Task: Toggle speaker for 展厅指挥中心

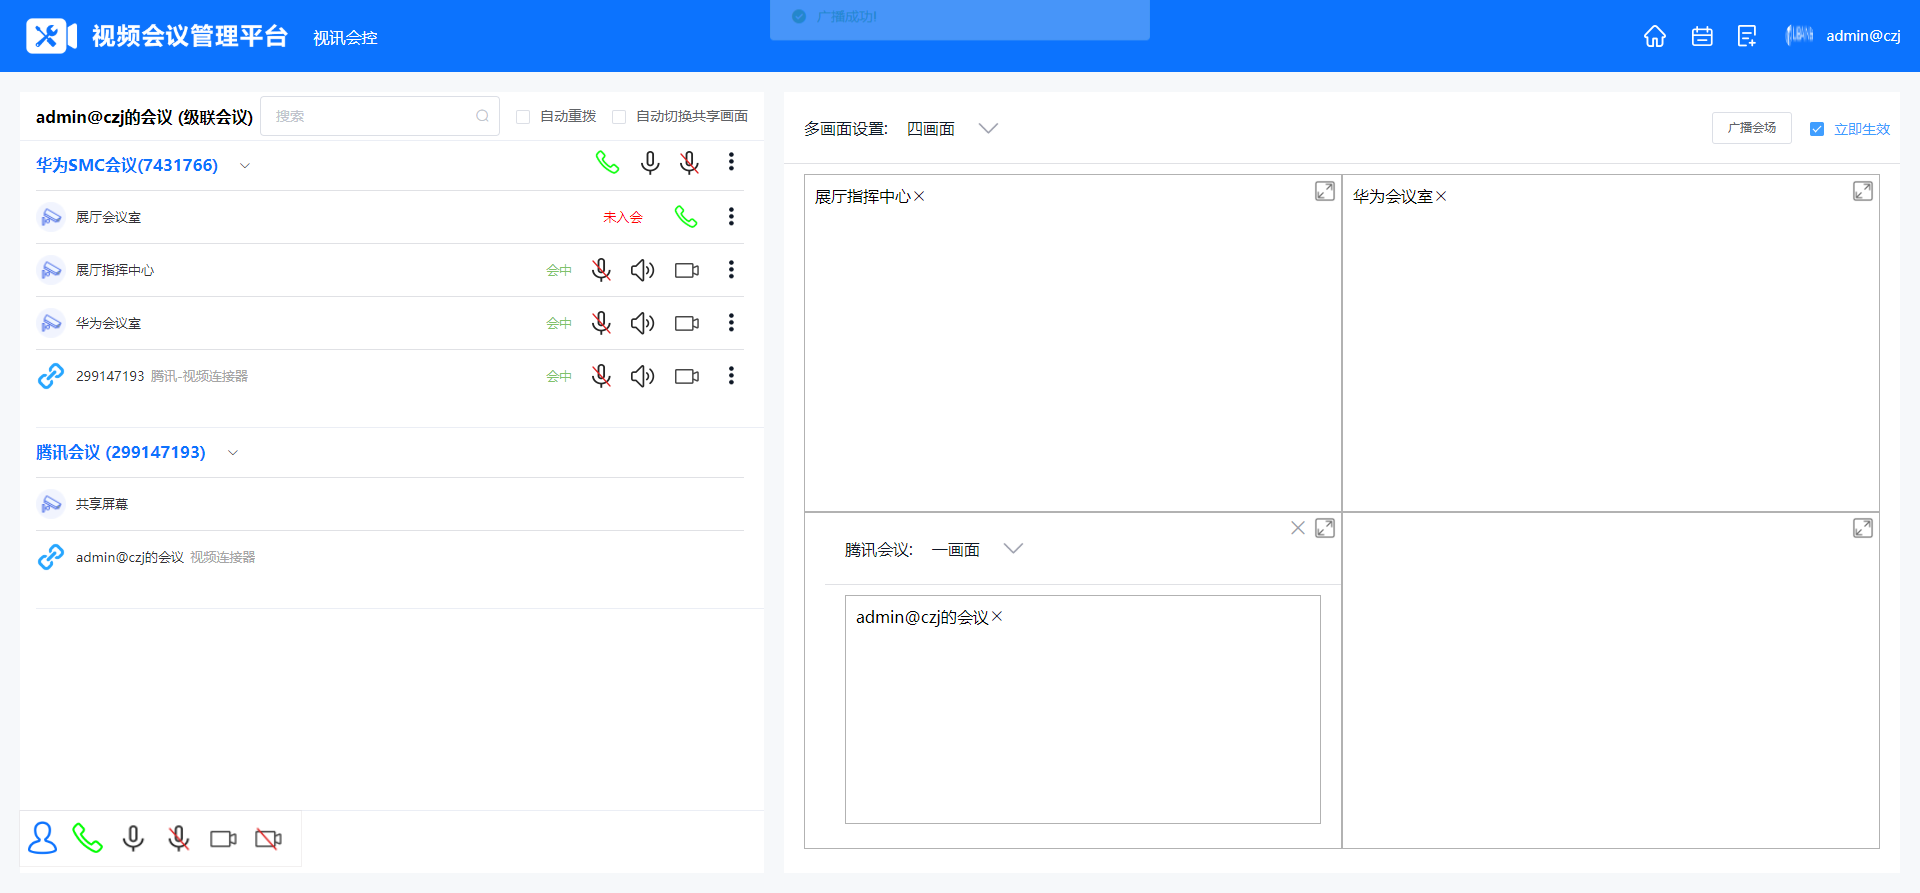Action: (x=643, y=270)
